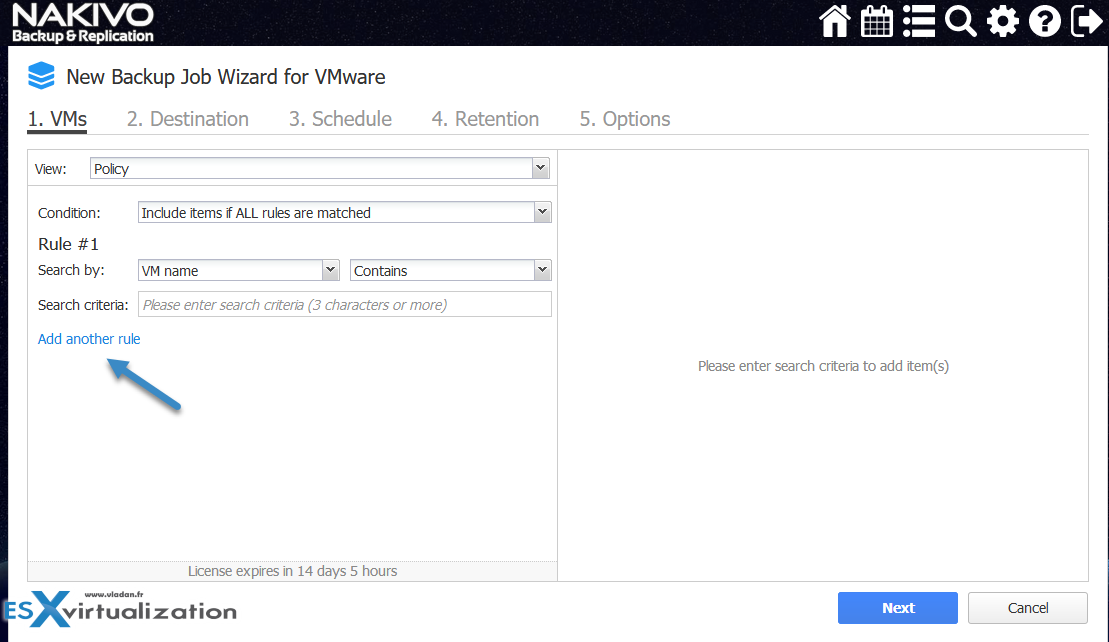This screenshot has width=1109, height=642.
Task: Switch to the 4. Retention tab
Action: coord(485,119)
